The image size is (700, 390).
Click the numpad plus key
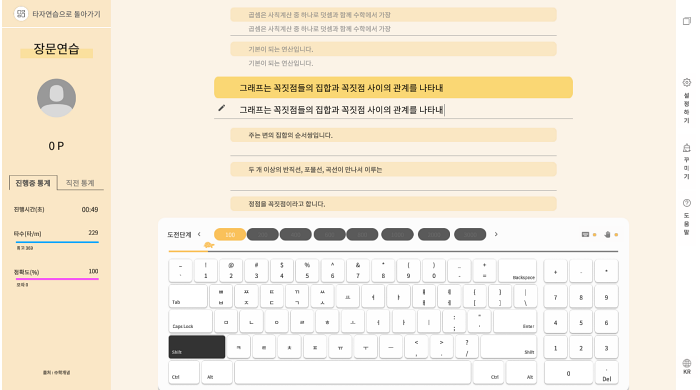click(555, 271)
